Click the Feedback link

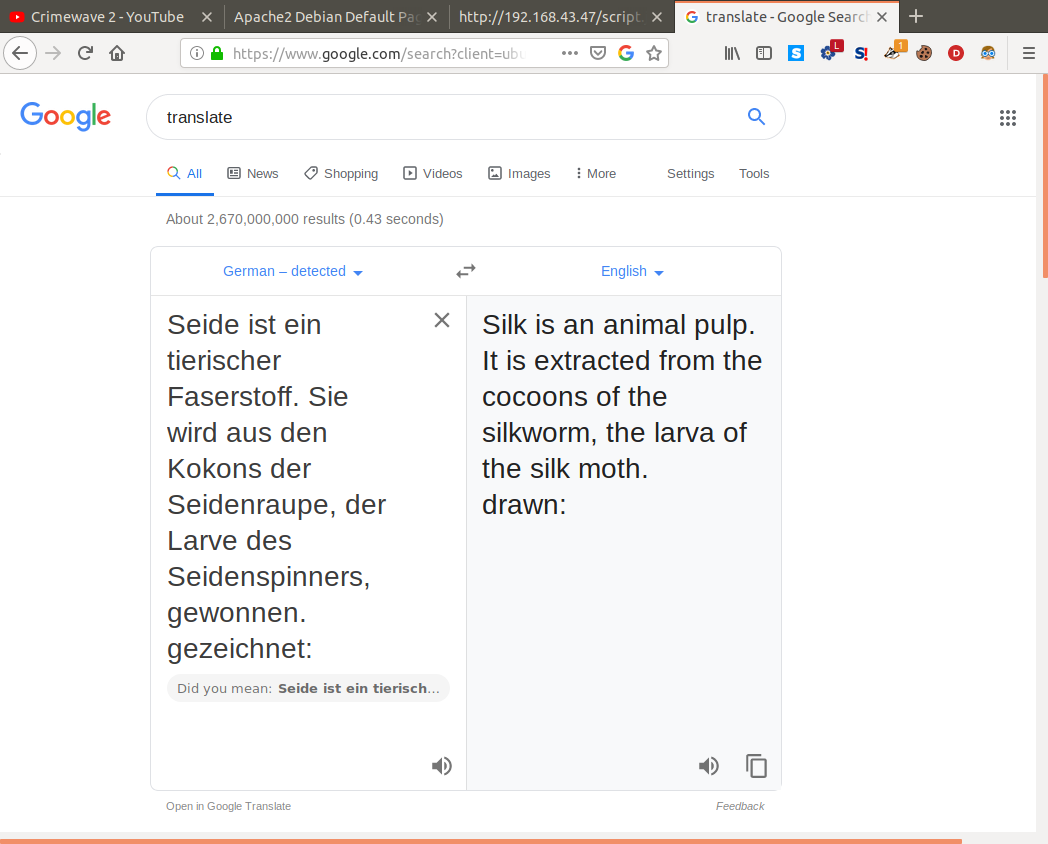[x=740, y=806]
